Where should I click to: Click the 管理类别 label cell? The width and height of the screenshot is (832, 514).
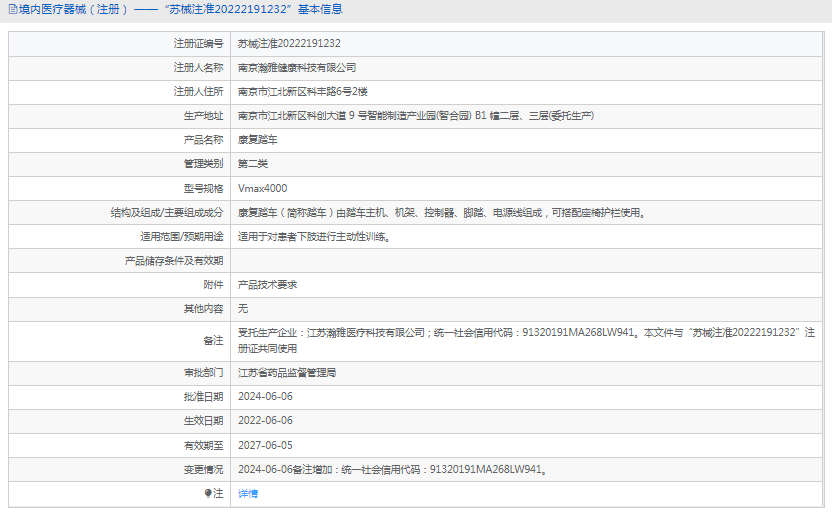[x=119, y=164]
